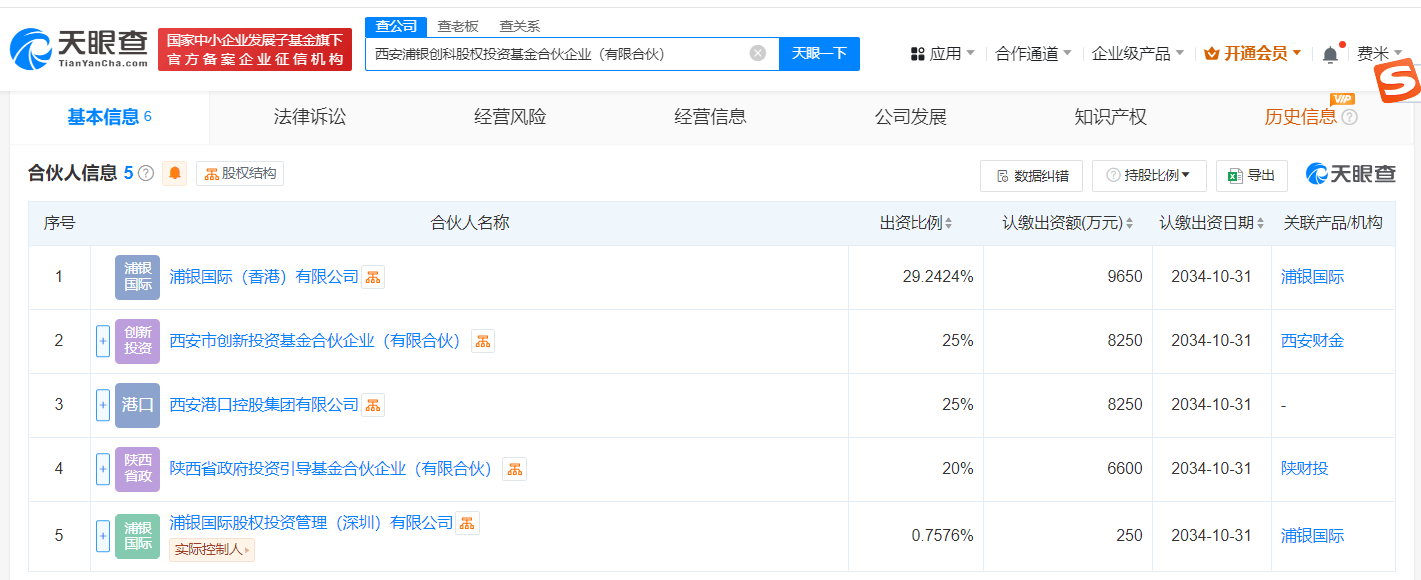Image resolution: width=1421 pixels, height=580 pixels.
Task: Sort by 认缴出资额 column header
Action: [1068, 223]
